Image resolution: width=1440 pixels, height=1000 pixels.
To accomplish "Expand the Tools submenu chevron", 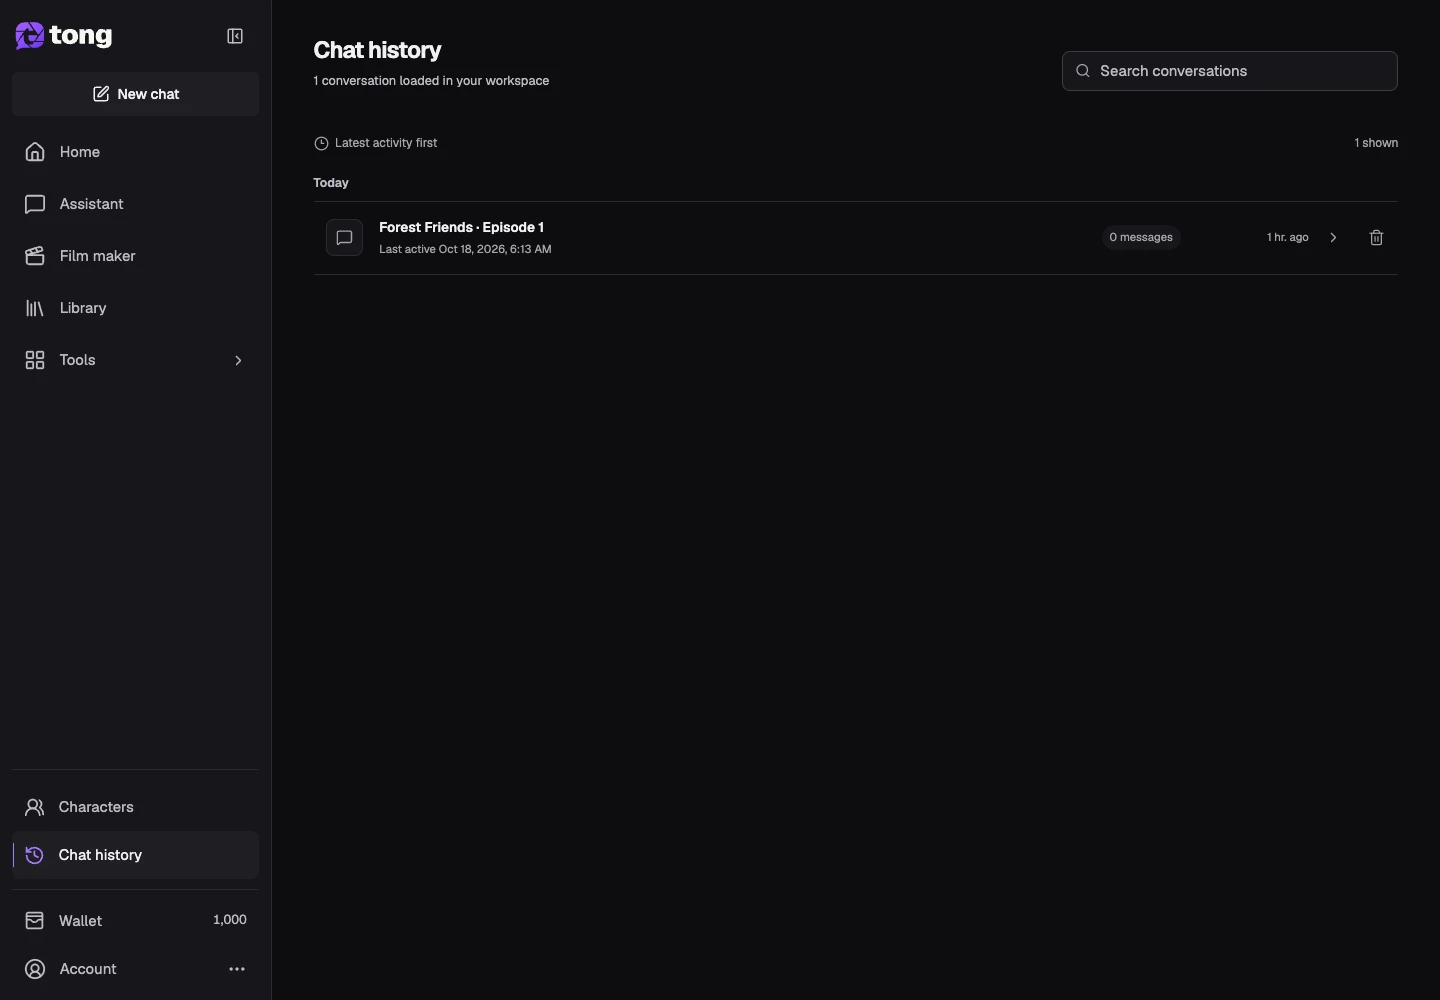I will click(x=238, y=360).
